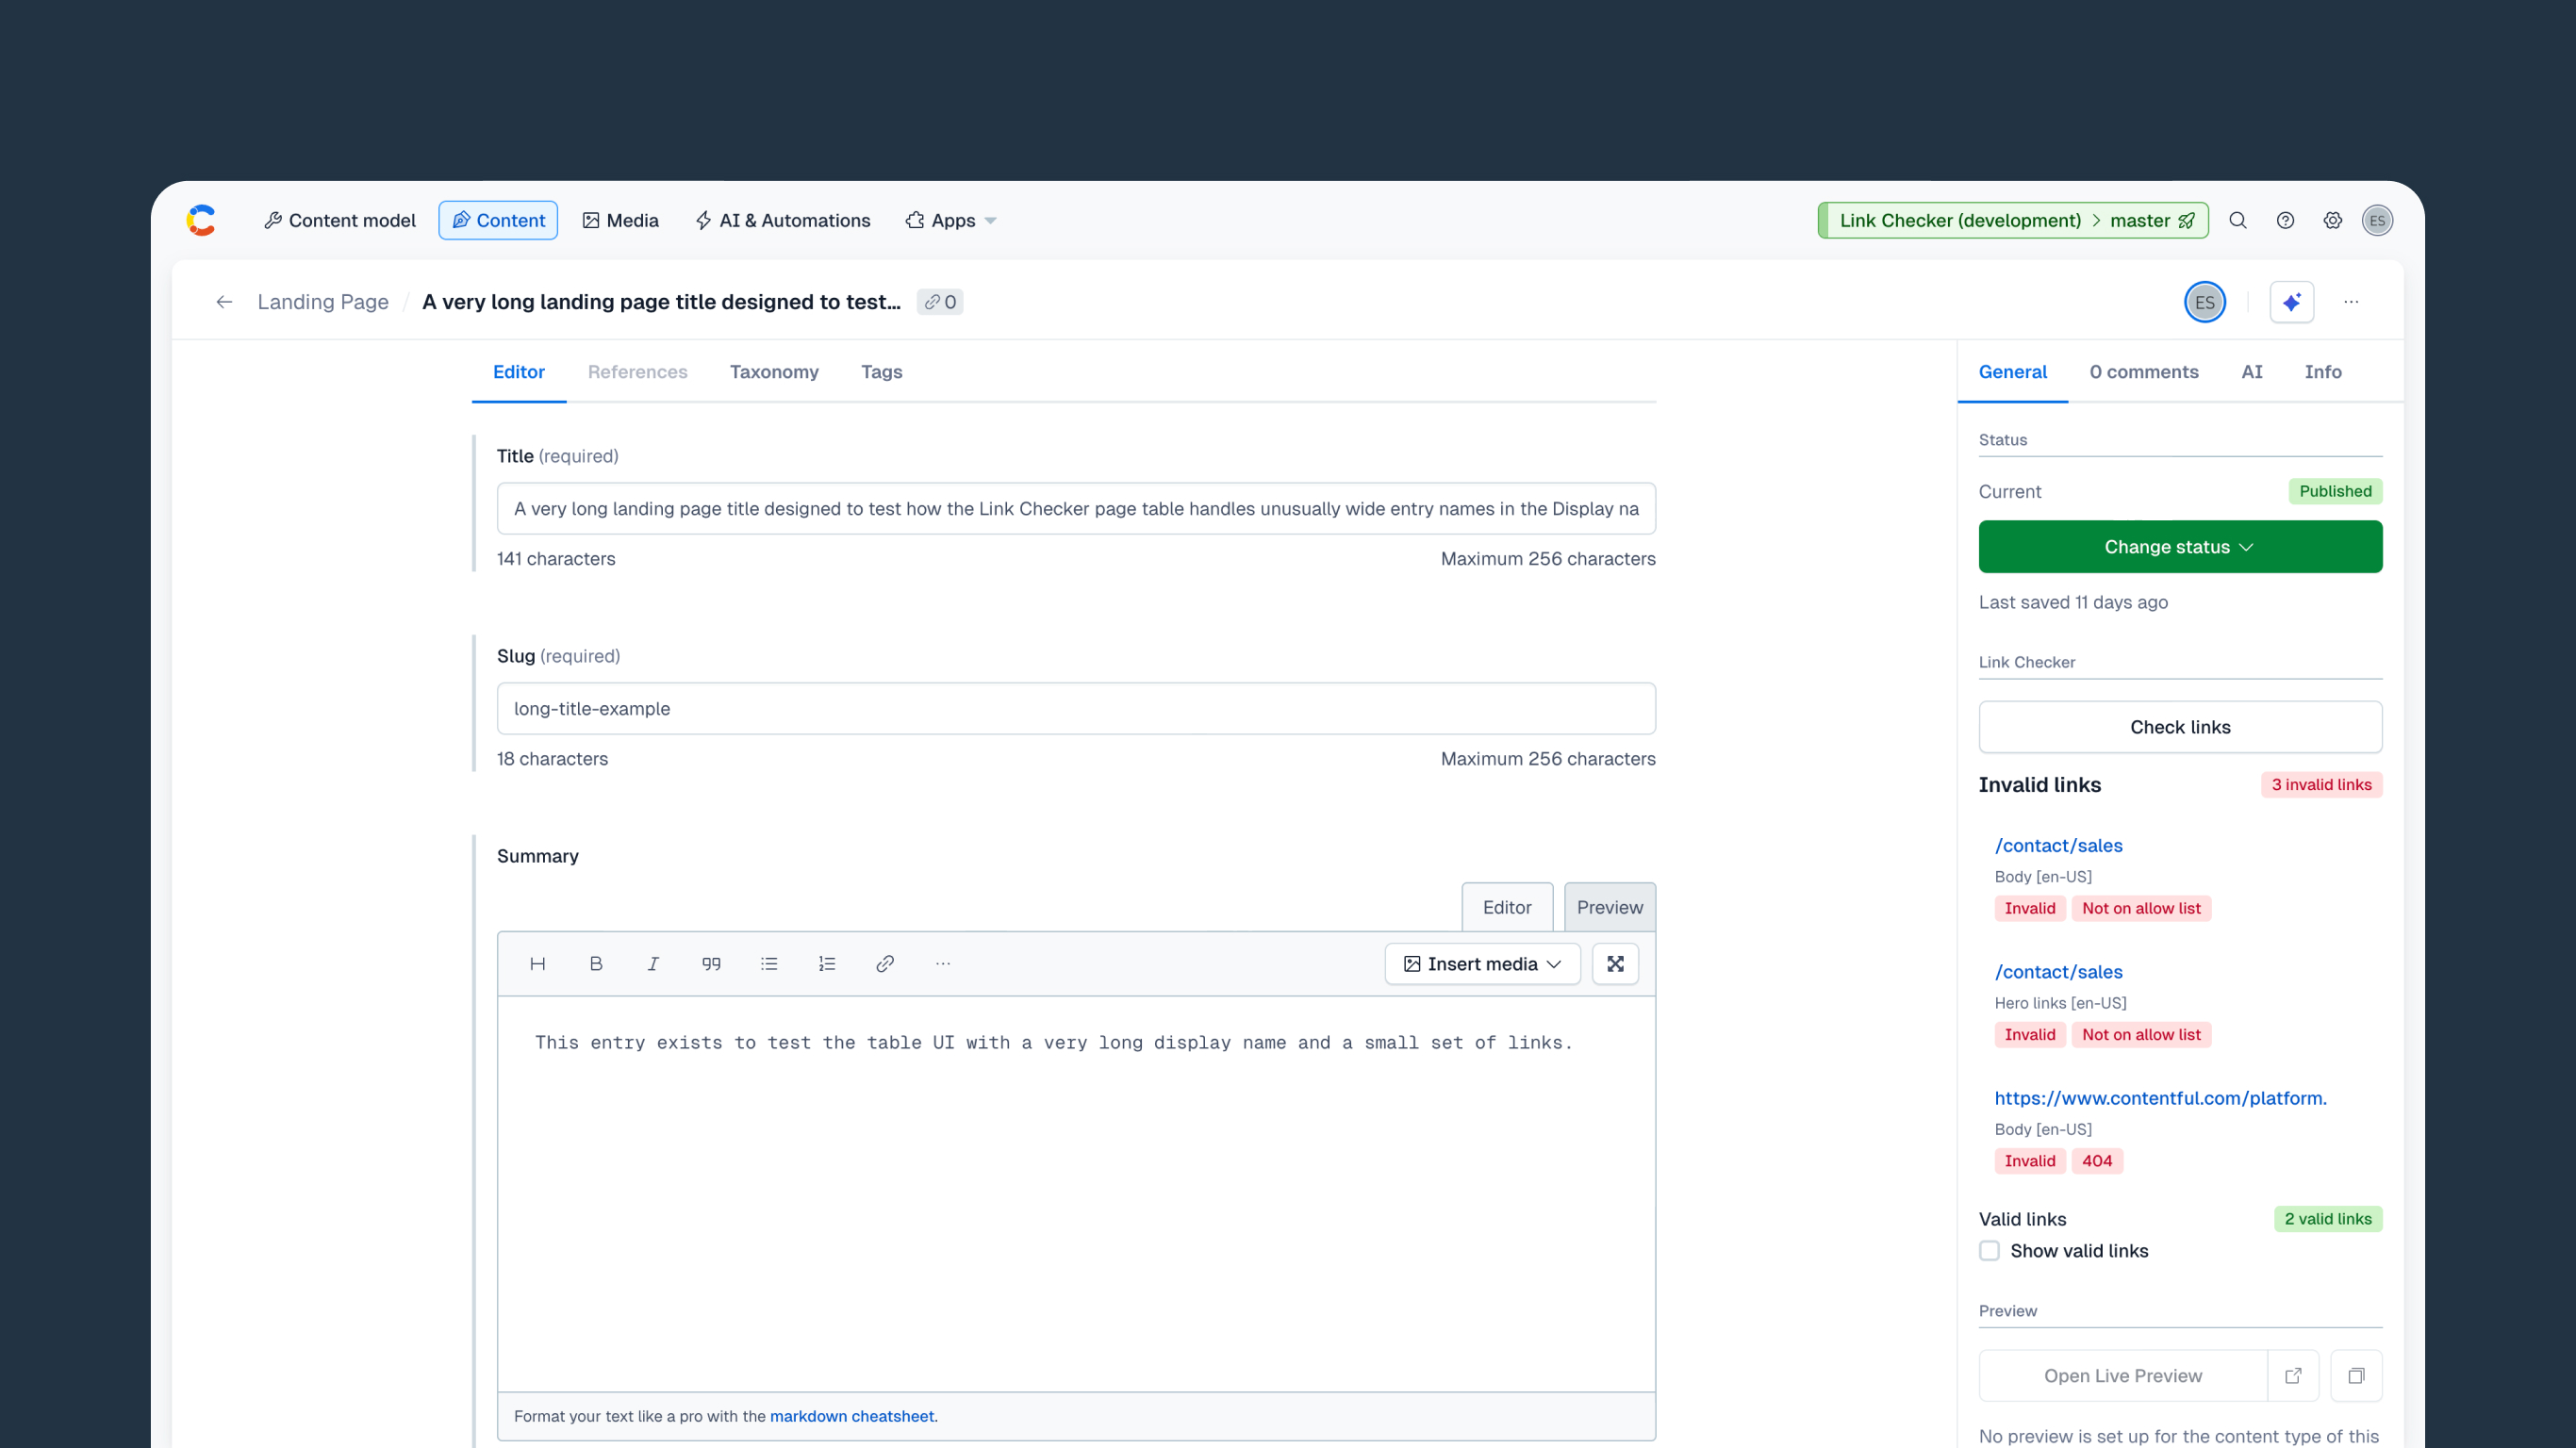Insert a numbered list
2576x1448 pixels.
[x=827, y=964]
